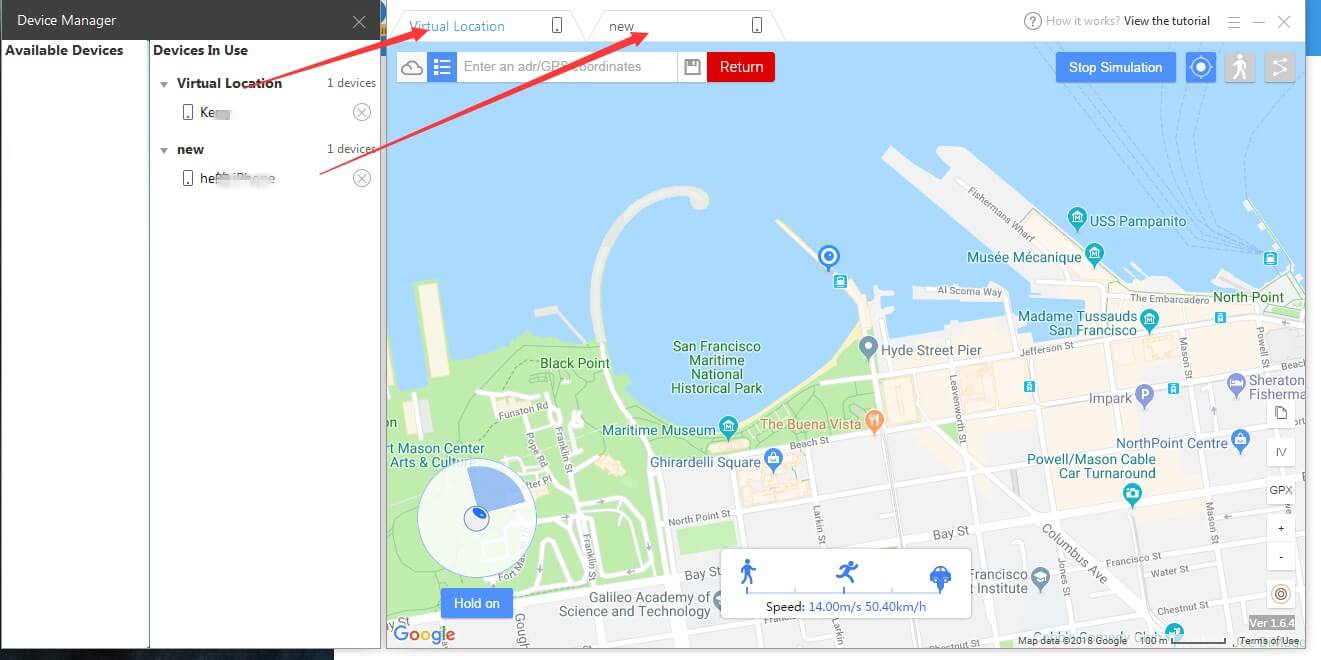This screenshot has width=1321, height=660.
Task: Collapse the Virtual Location device group
Action: coord(164,84)
